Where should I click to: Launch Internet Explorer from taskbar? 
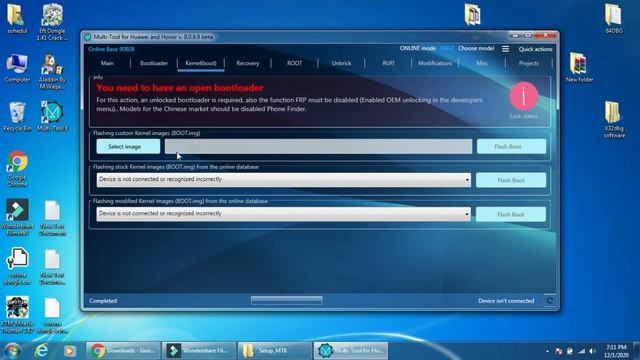(x=41, y=351)
